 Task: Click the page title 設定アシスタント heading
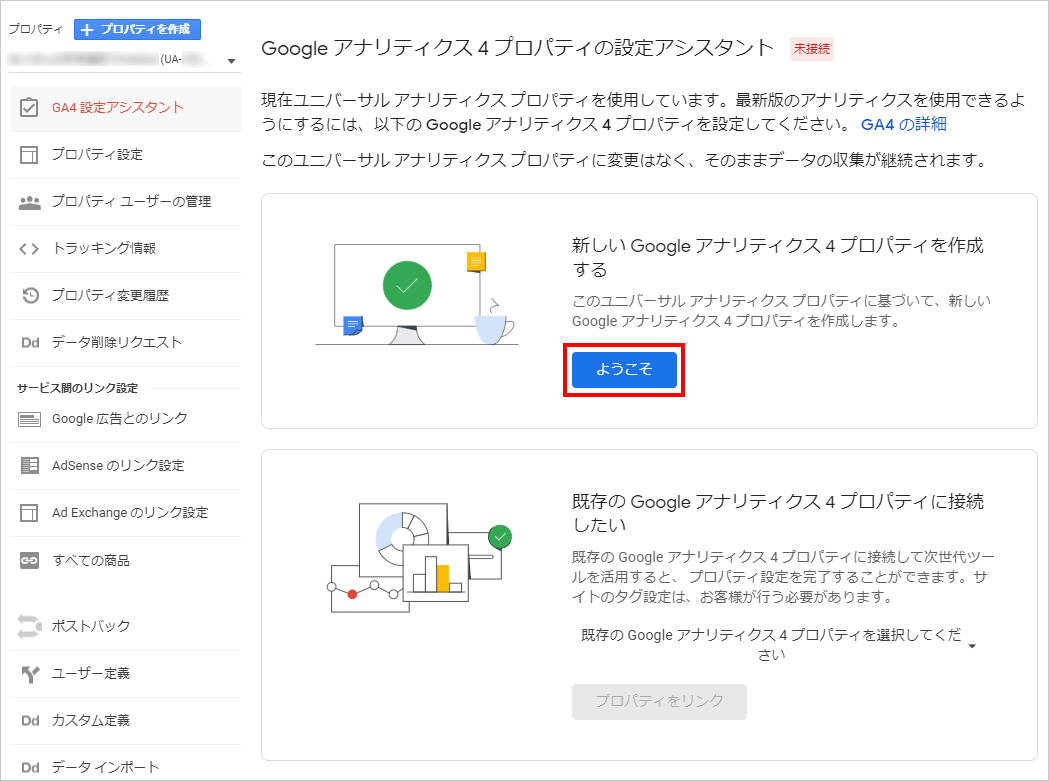[517, 48]
